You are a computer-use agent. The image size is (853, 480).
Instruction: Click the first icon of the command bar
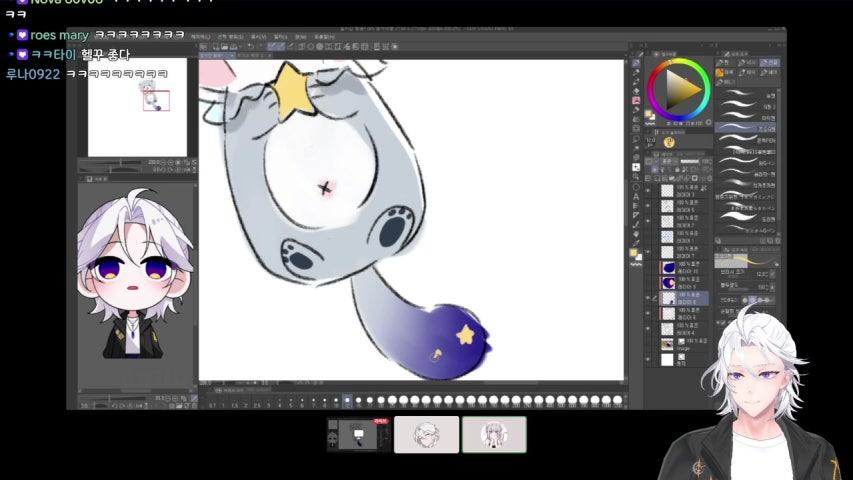click(204, 47)
